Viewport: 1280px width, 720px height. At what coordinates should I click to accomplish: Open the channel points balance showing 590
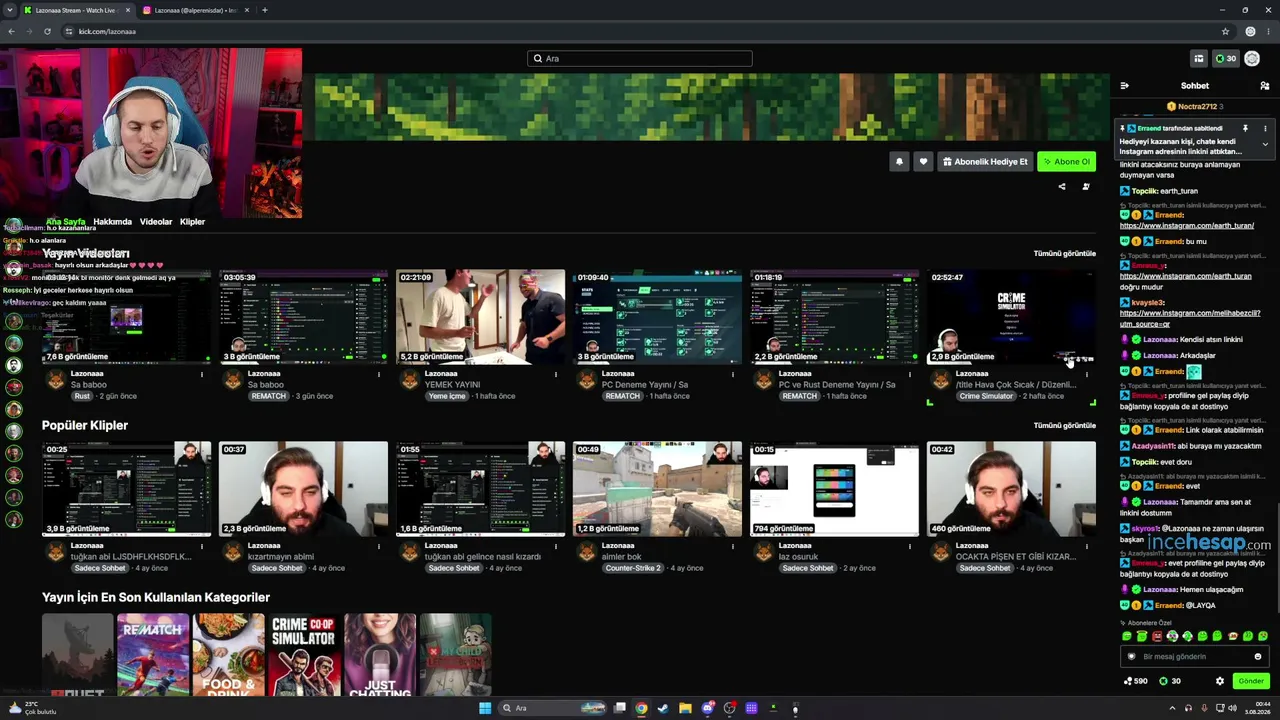(x=1136, y=681)
